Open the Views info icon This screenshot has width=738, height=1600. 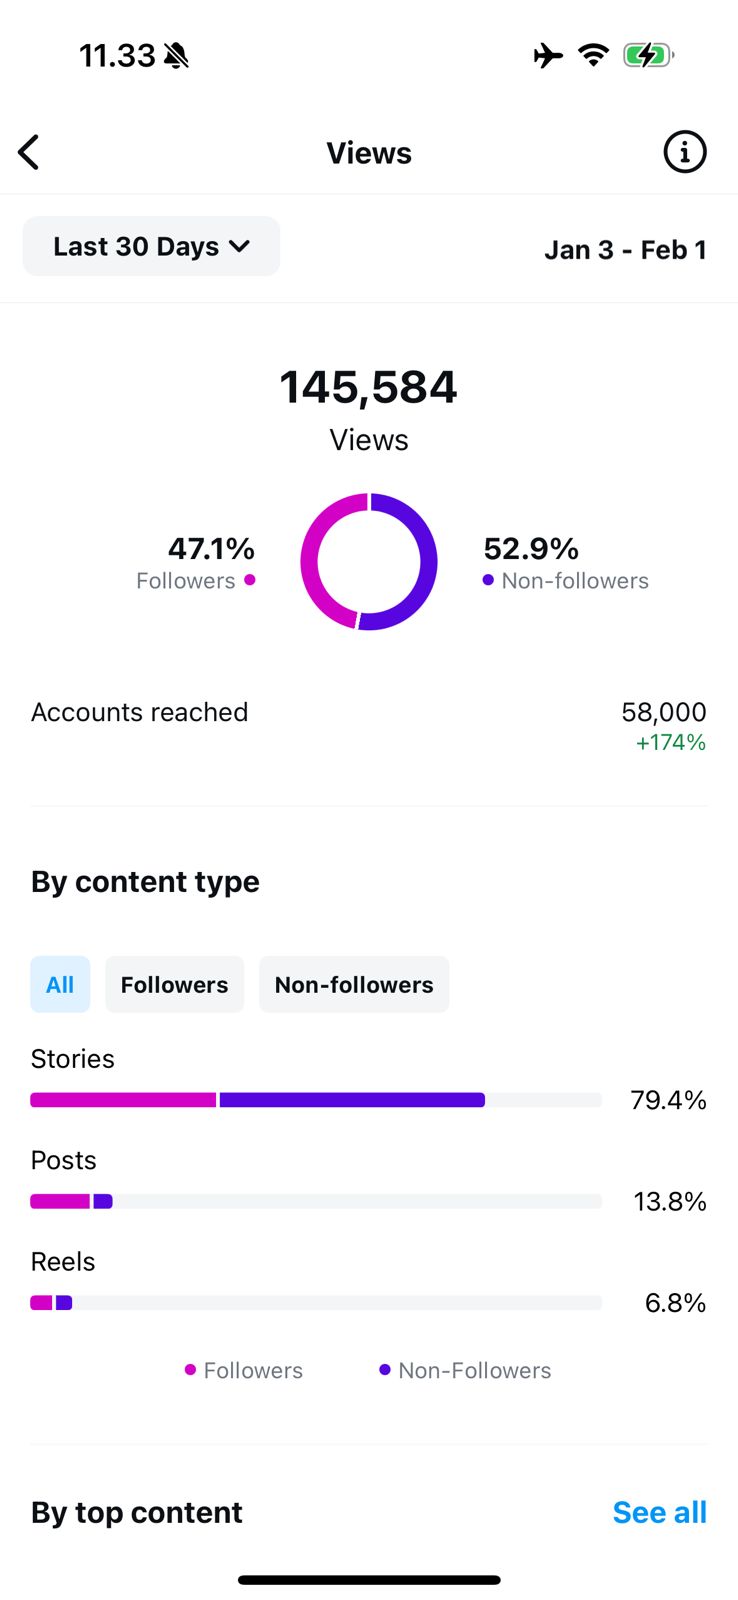[x=685, y=153]
